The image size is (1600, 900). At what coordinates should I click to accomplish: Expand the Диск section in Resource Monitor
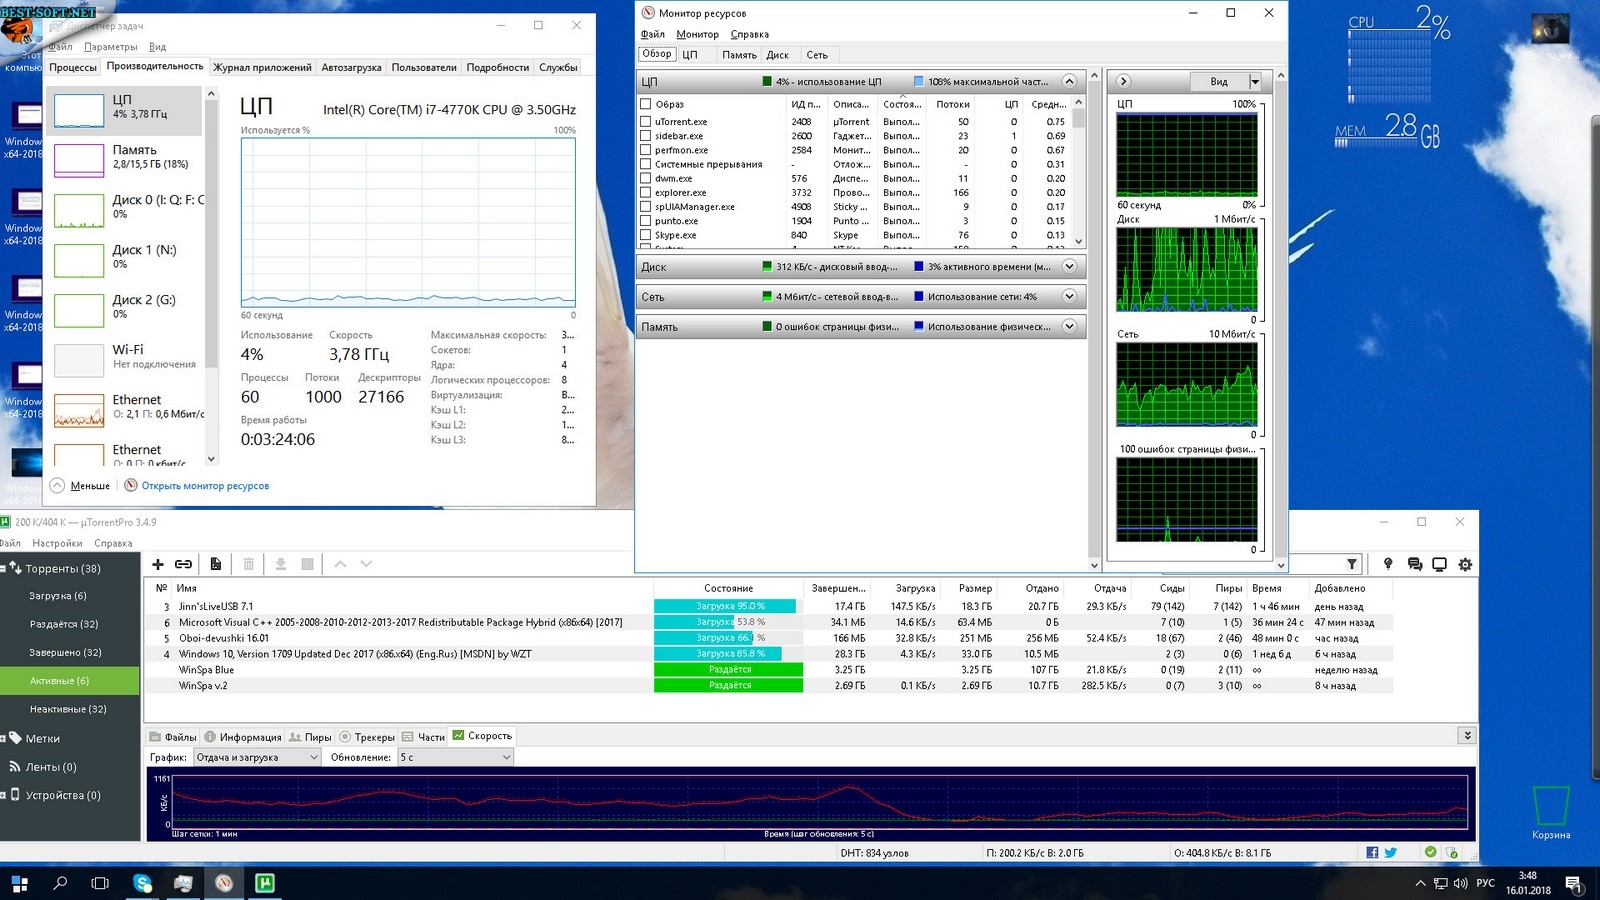(1069, 267)
